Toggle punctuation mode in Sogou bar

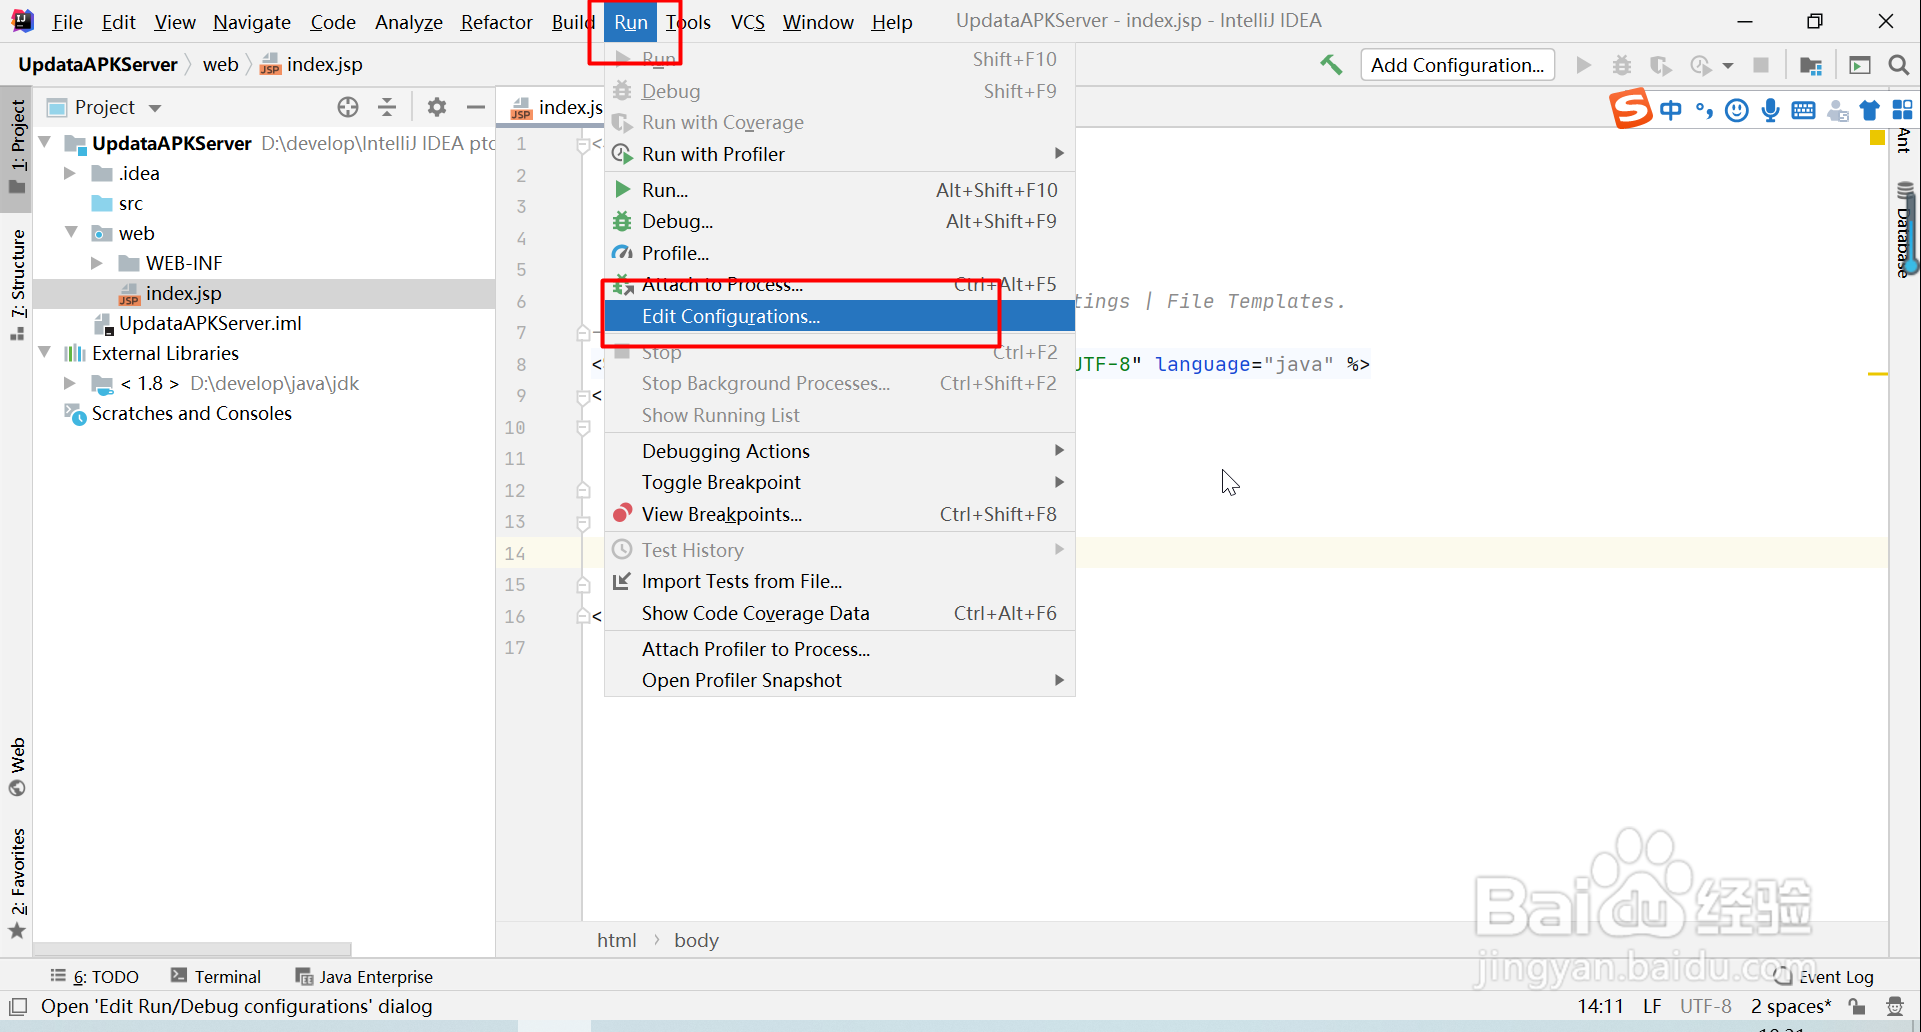[x=1703, y=110]
